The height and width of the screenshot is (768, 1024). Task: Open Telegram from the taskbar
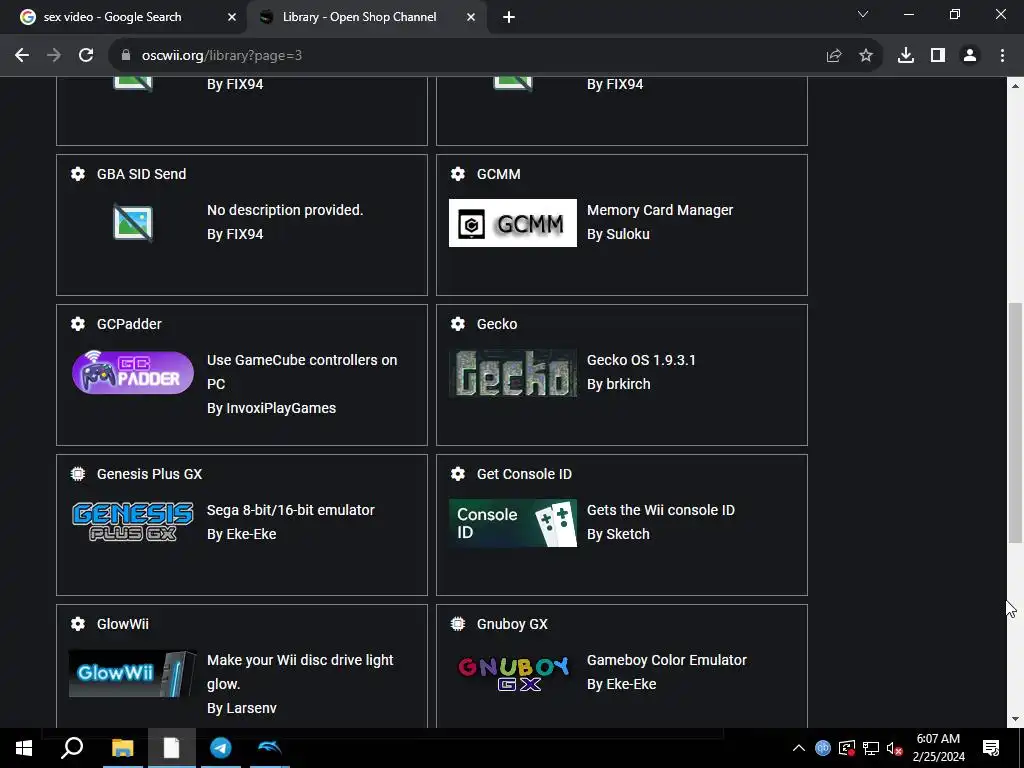(221, 748)
